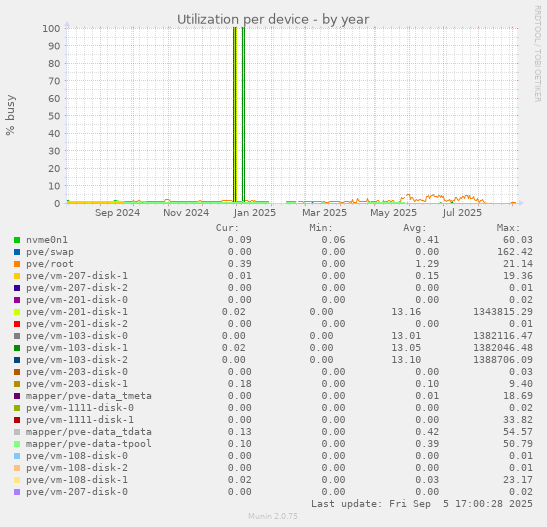Select the pve/vm-108-disk-1 legend label
Image resolution: width=547 pixels, height=527 pixels.
(x=77, y=480)
